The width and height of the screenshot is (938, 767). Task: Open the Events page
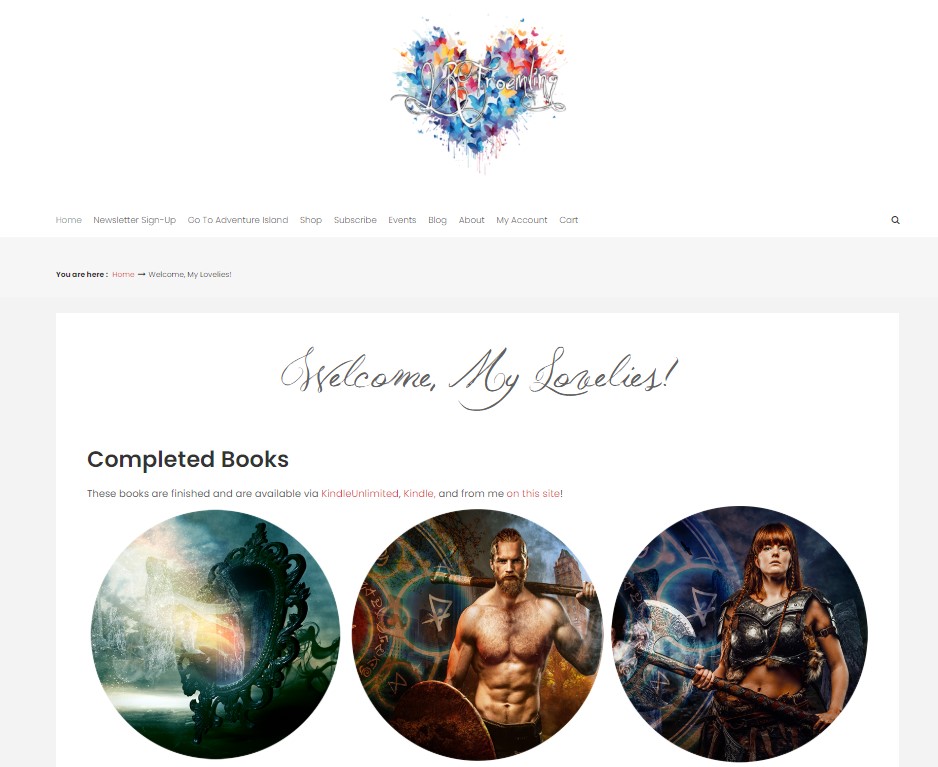402,220
